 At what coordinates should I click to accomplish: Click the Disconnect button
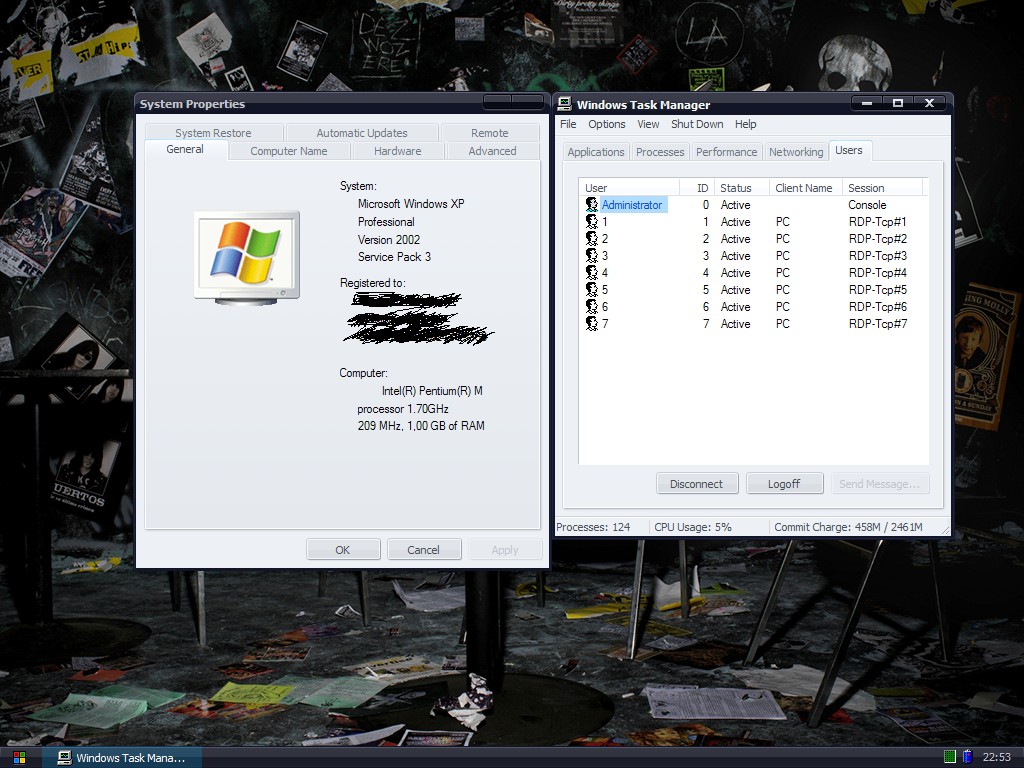[697, 484]
